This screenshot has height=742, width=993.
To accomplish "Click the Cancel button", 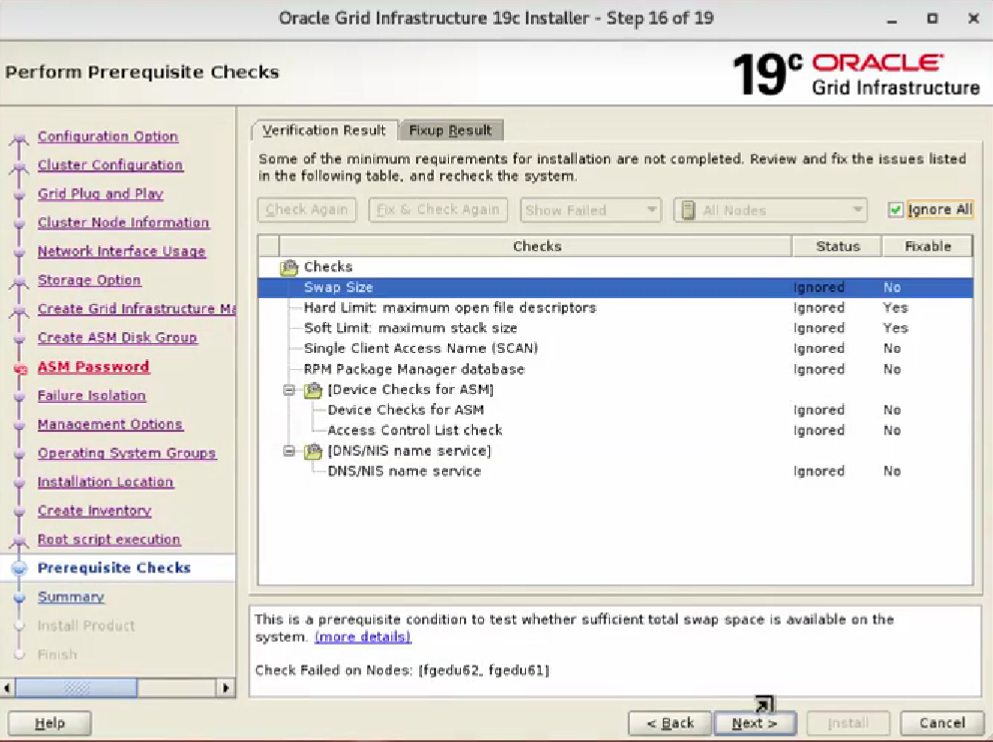I will point(942,723).
